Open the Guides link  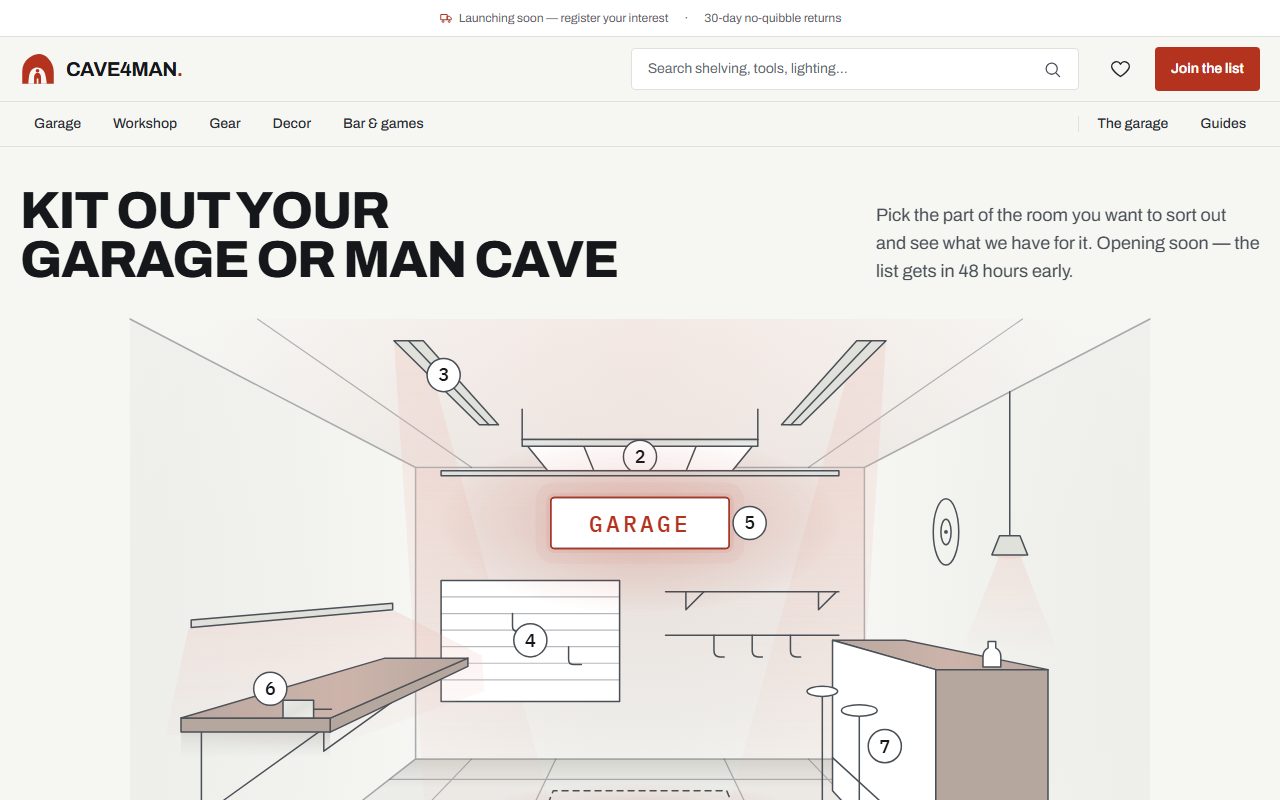1223,124
